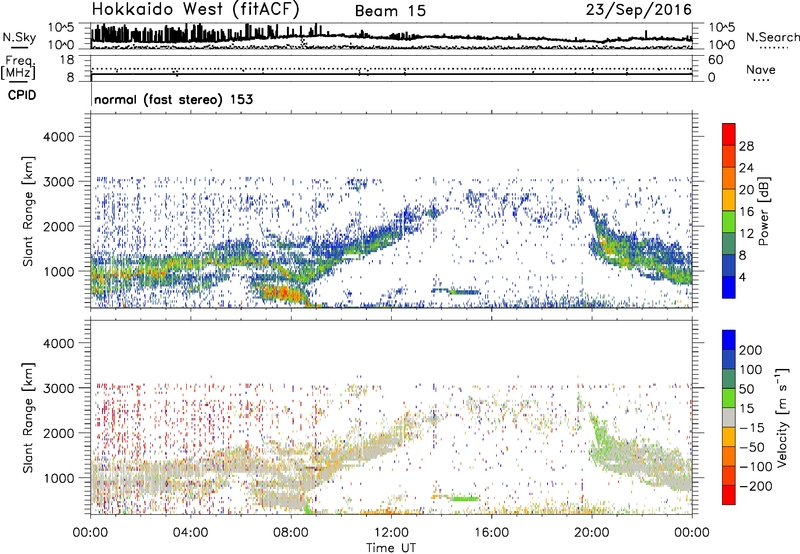This screenshot has width=800, height=554.
Task: Click the "16:00" time tick label
Action: pyautogui.click(x=491, y=533)
